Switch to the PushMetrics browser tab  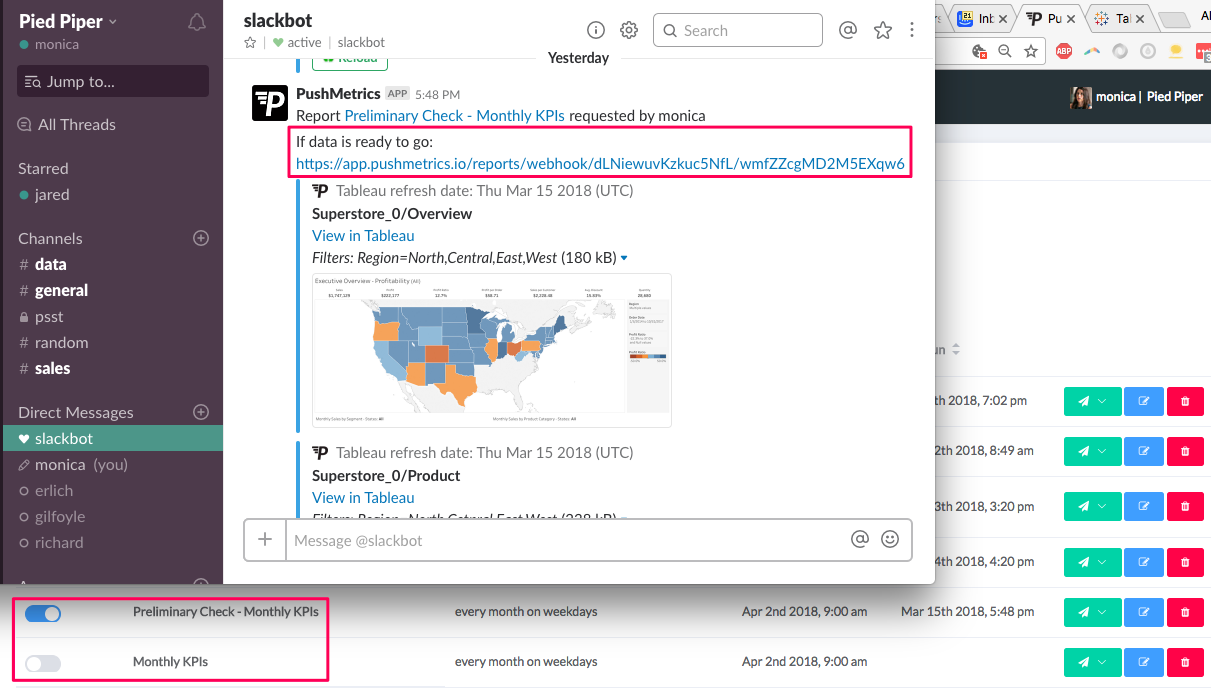[x=1052, y=18]
